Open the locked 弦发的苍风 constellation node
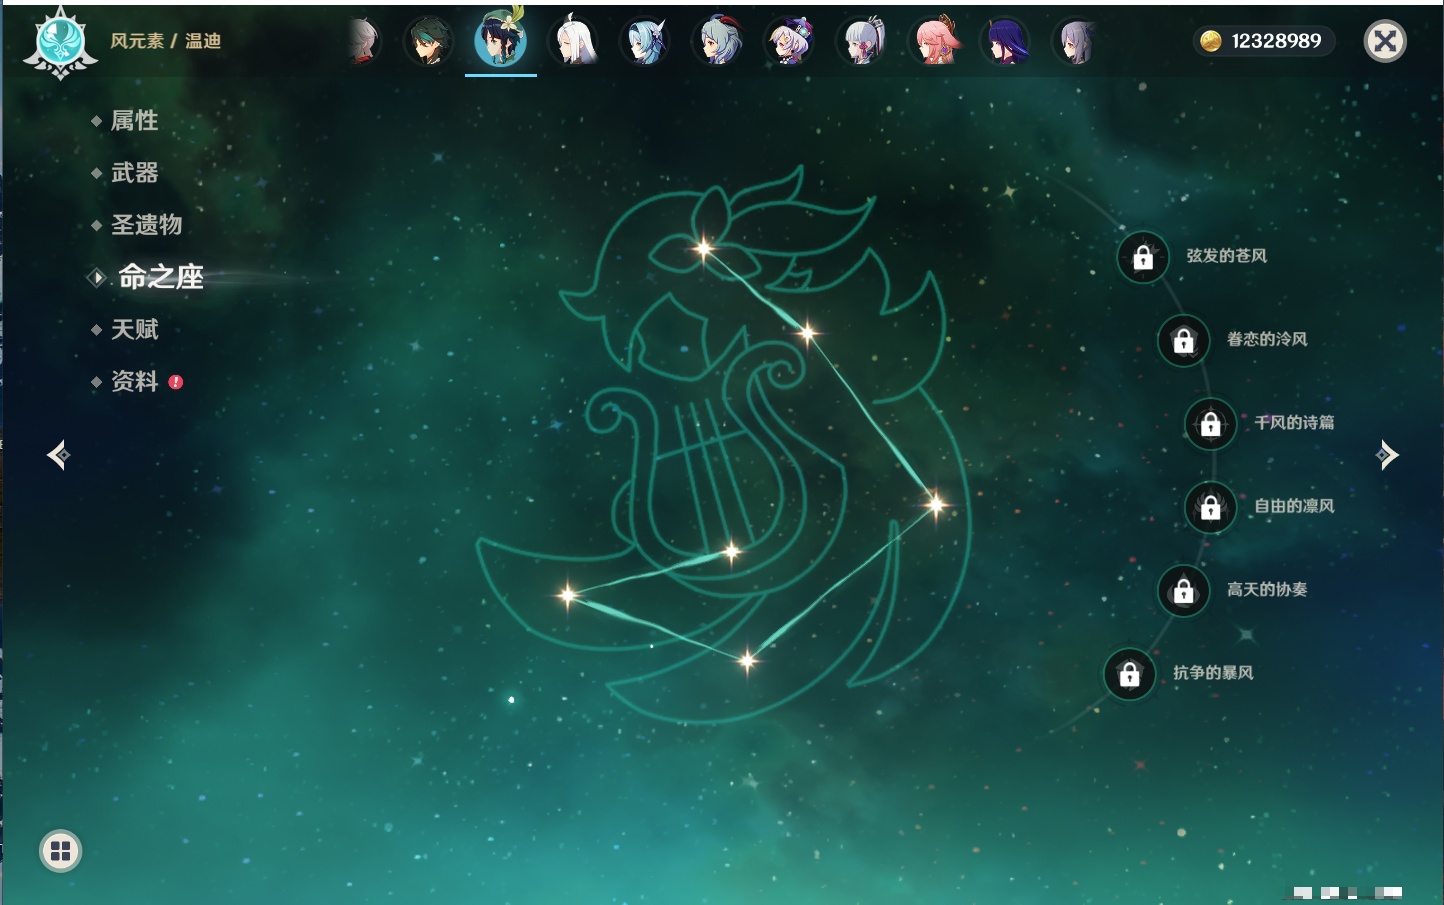 point(1143,258)
